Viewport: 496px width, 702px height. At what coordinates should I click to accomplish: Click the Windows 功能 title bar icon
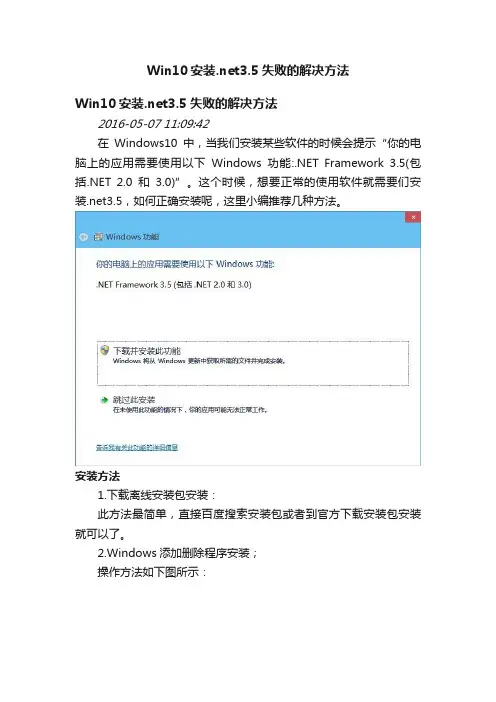tap(98, 237)
